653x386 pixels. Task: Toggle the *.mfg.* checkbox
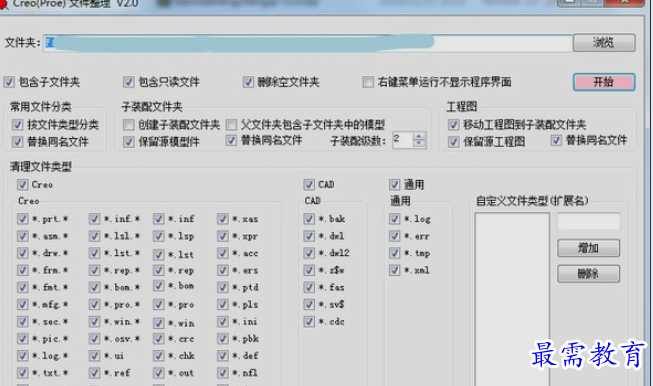(x=22, y=304)
